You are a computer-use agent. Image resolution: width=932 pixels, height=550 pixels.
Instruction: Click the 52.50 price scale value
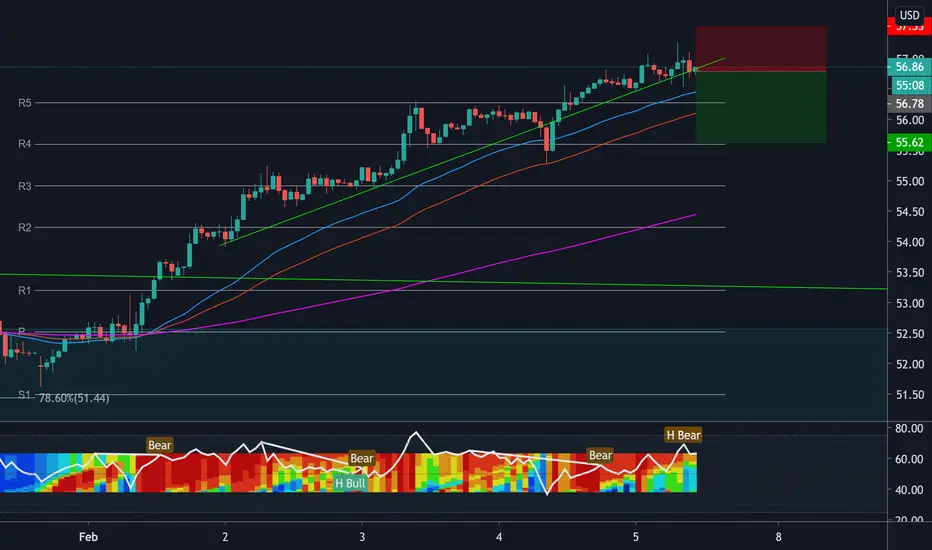(909, 334)
